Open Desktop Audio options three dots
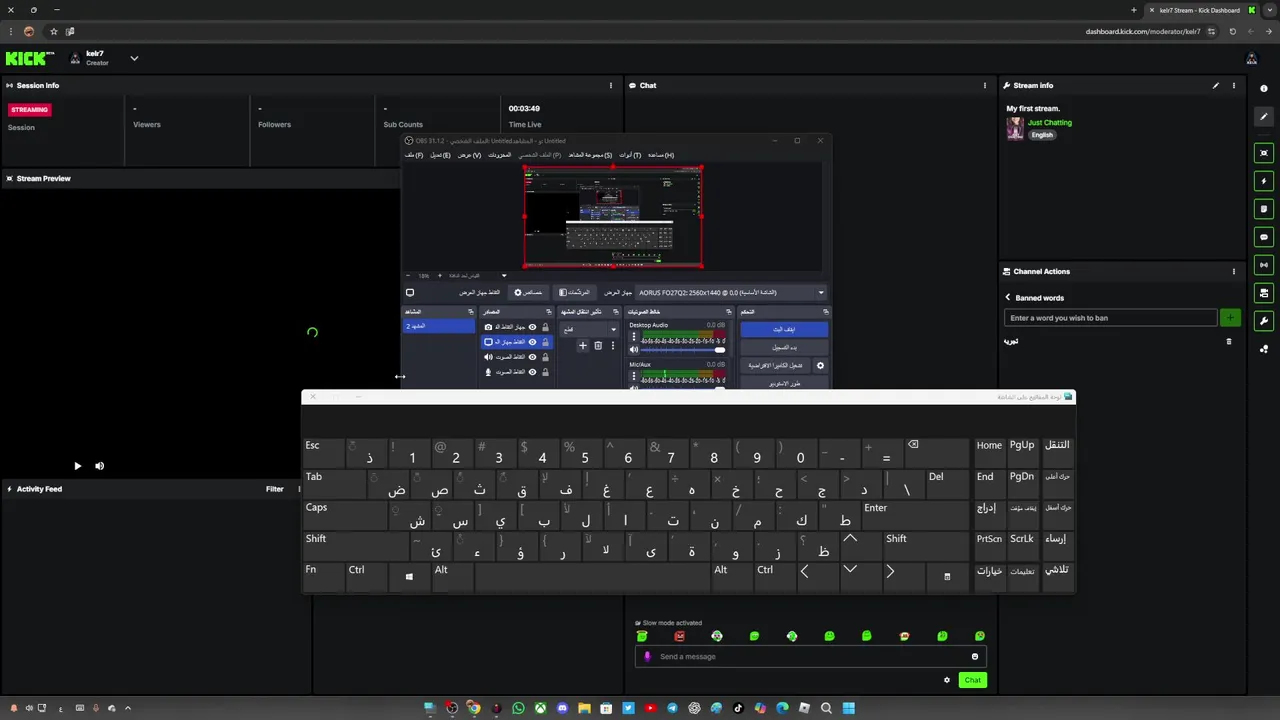1280x720 pixels. [x=634, y=336]
